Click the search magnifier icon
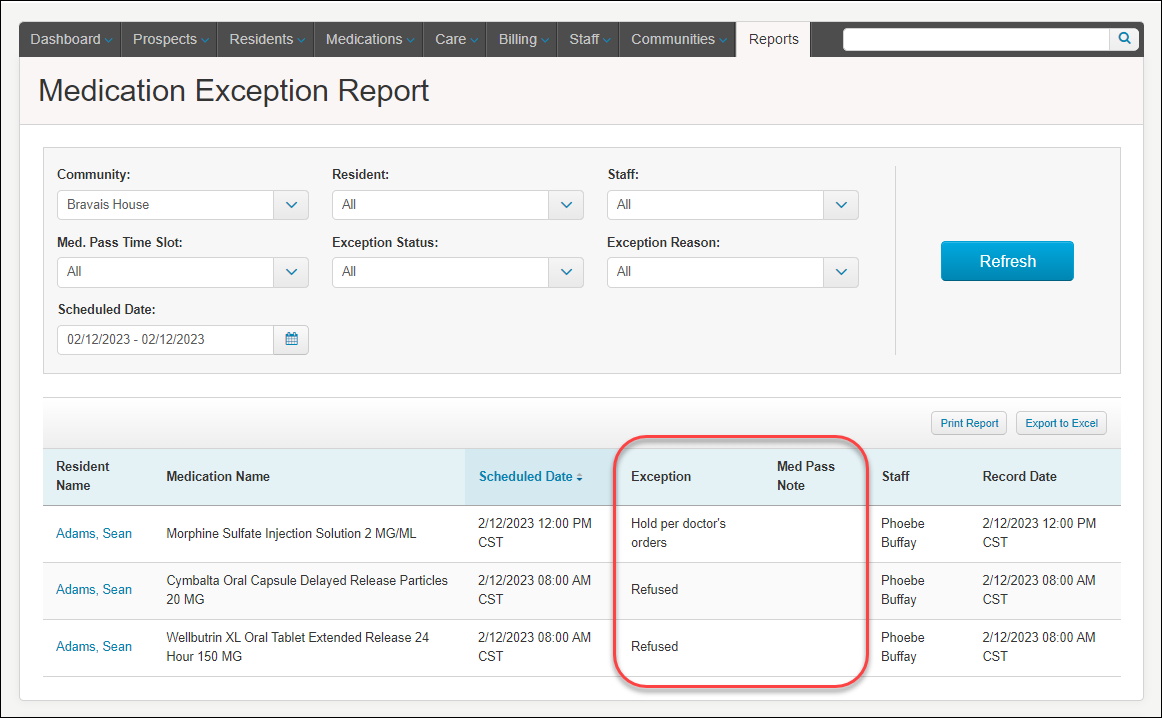The height and width of the screenshot is (718, 1162). point(1124,39)
